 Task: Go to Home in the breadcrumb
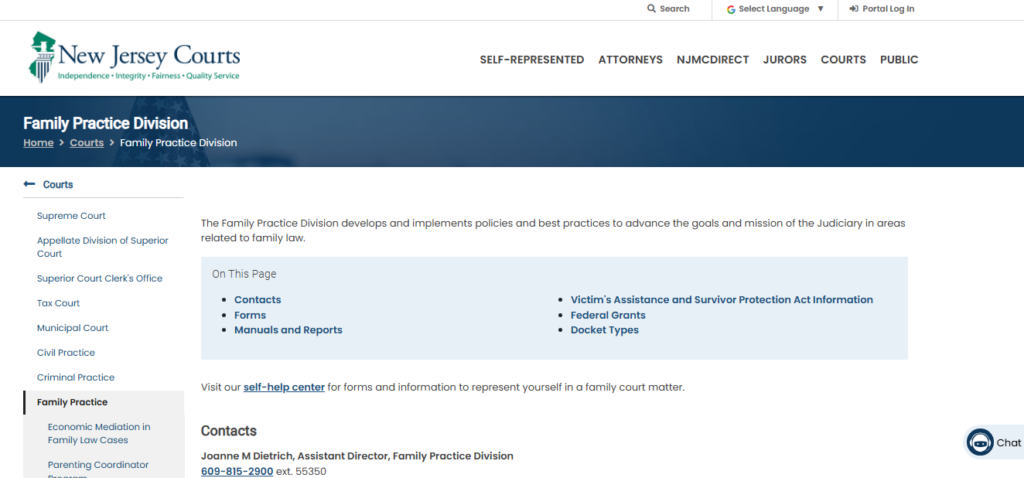pyautogui.click(x=38, y=143)
